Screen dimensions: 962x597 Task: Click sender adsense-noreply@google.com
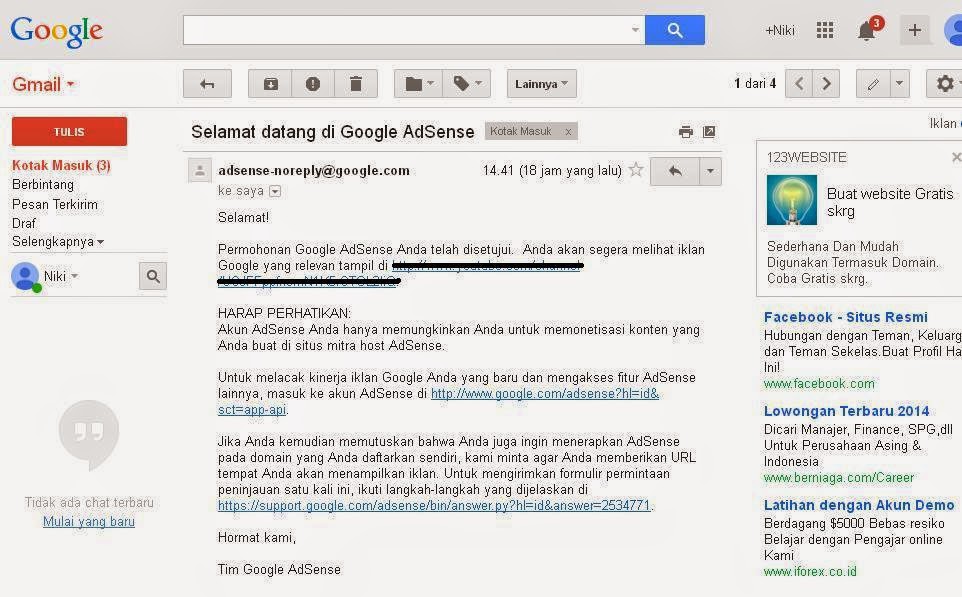(314, 171)
